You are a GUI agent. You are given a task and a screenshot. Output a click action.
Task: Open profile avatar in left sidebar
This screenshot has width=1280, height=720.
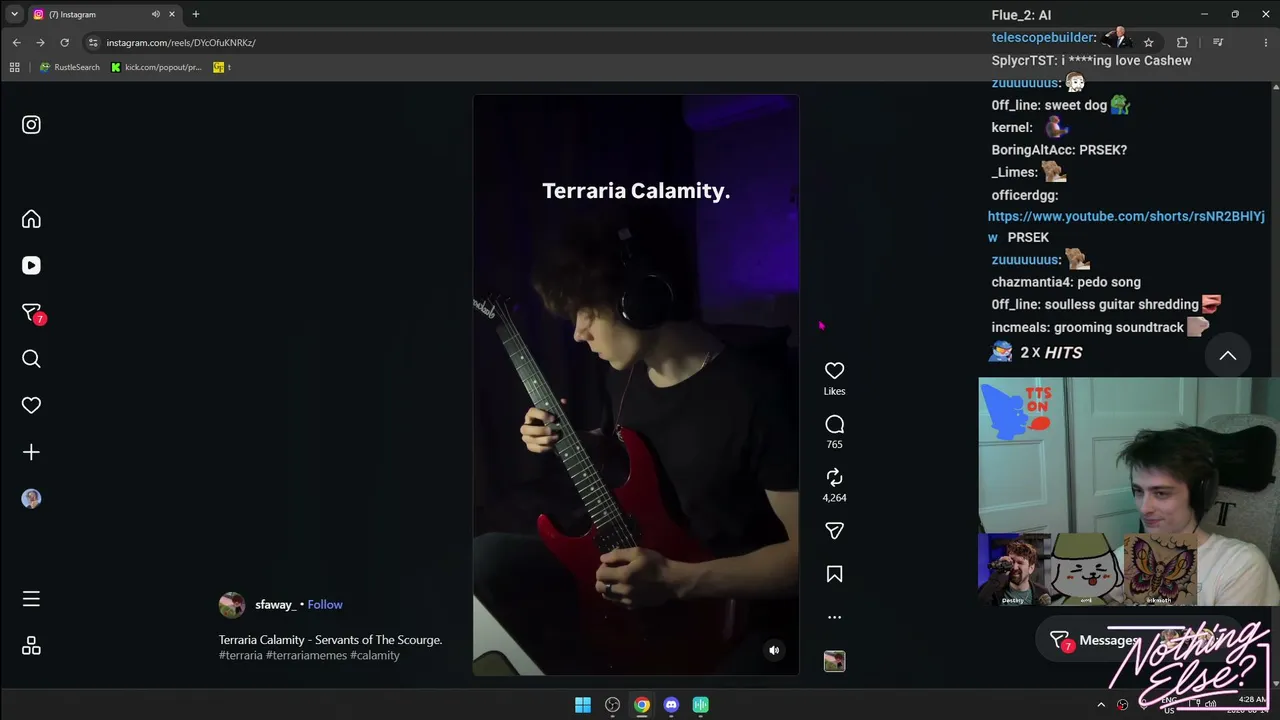tap(31, 498)
